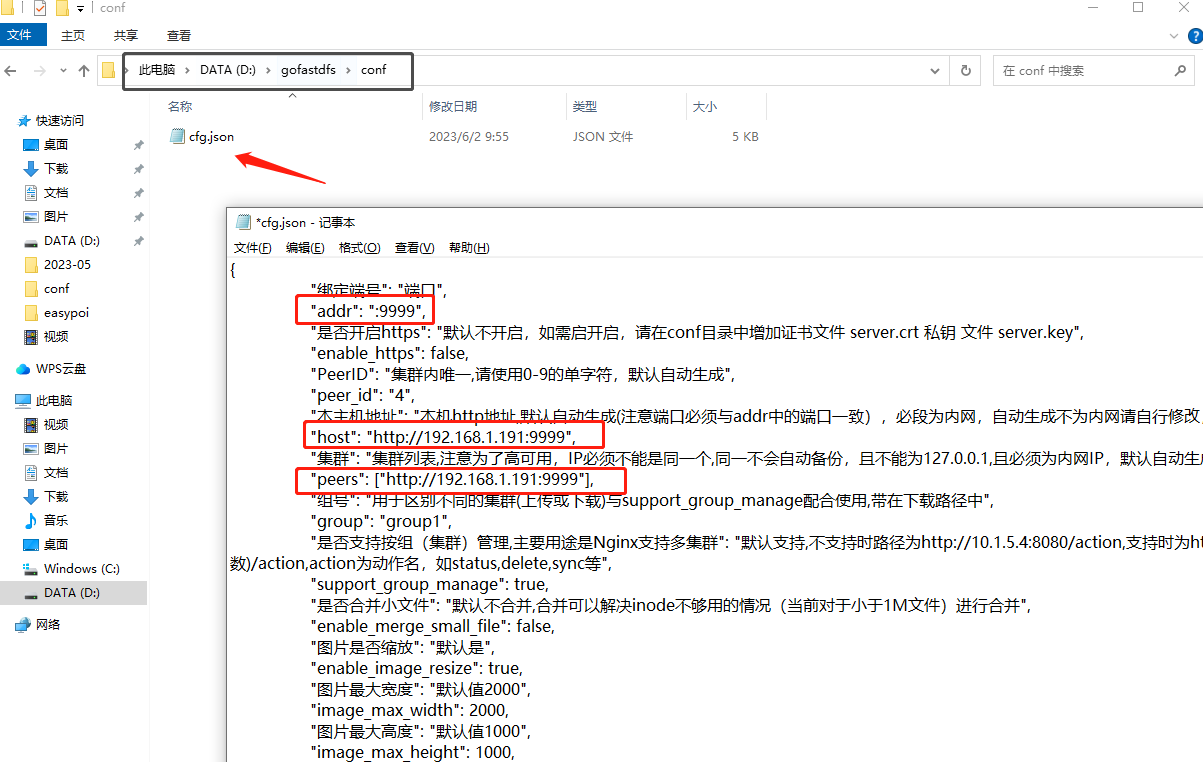The image size is (1203, 762).
Task: Switch to the 共享 ribbon tab
Action: [x=126, y=35]
